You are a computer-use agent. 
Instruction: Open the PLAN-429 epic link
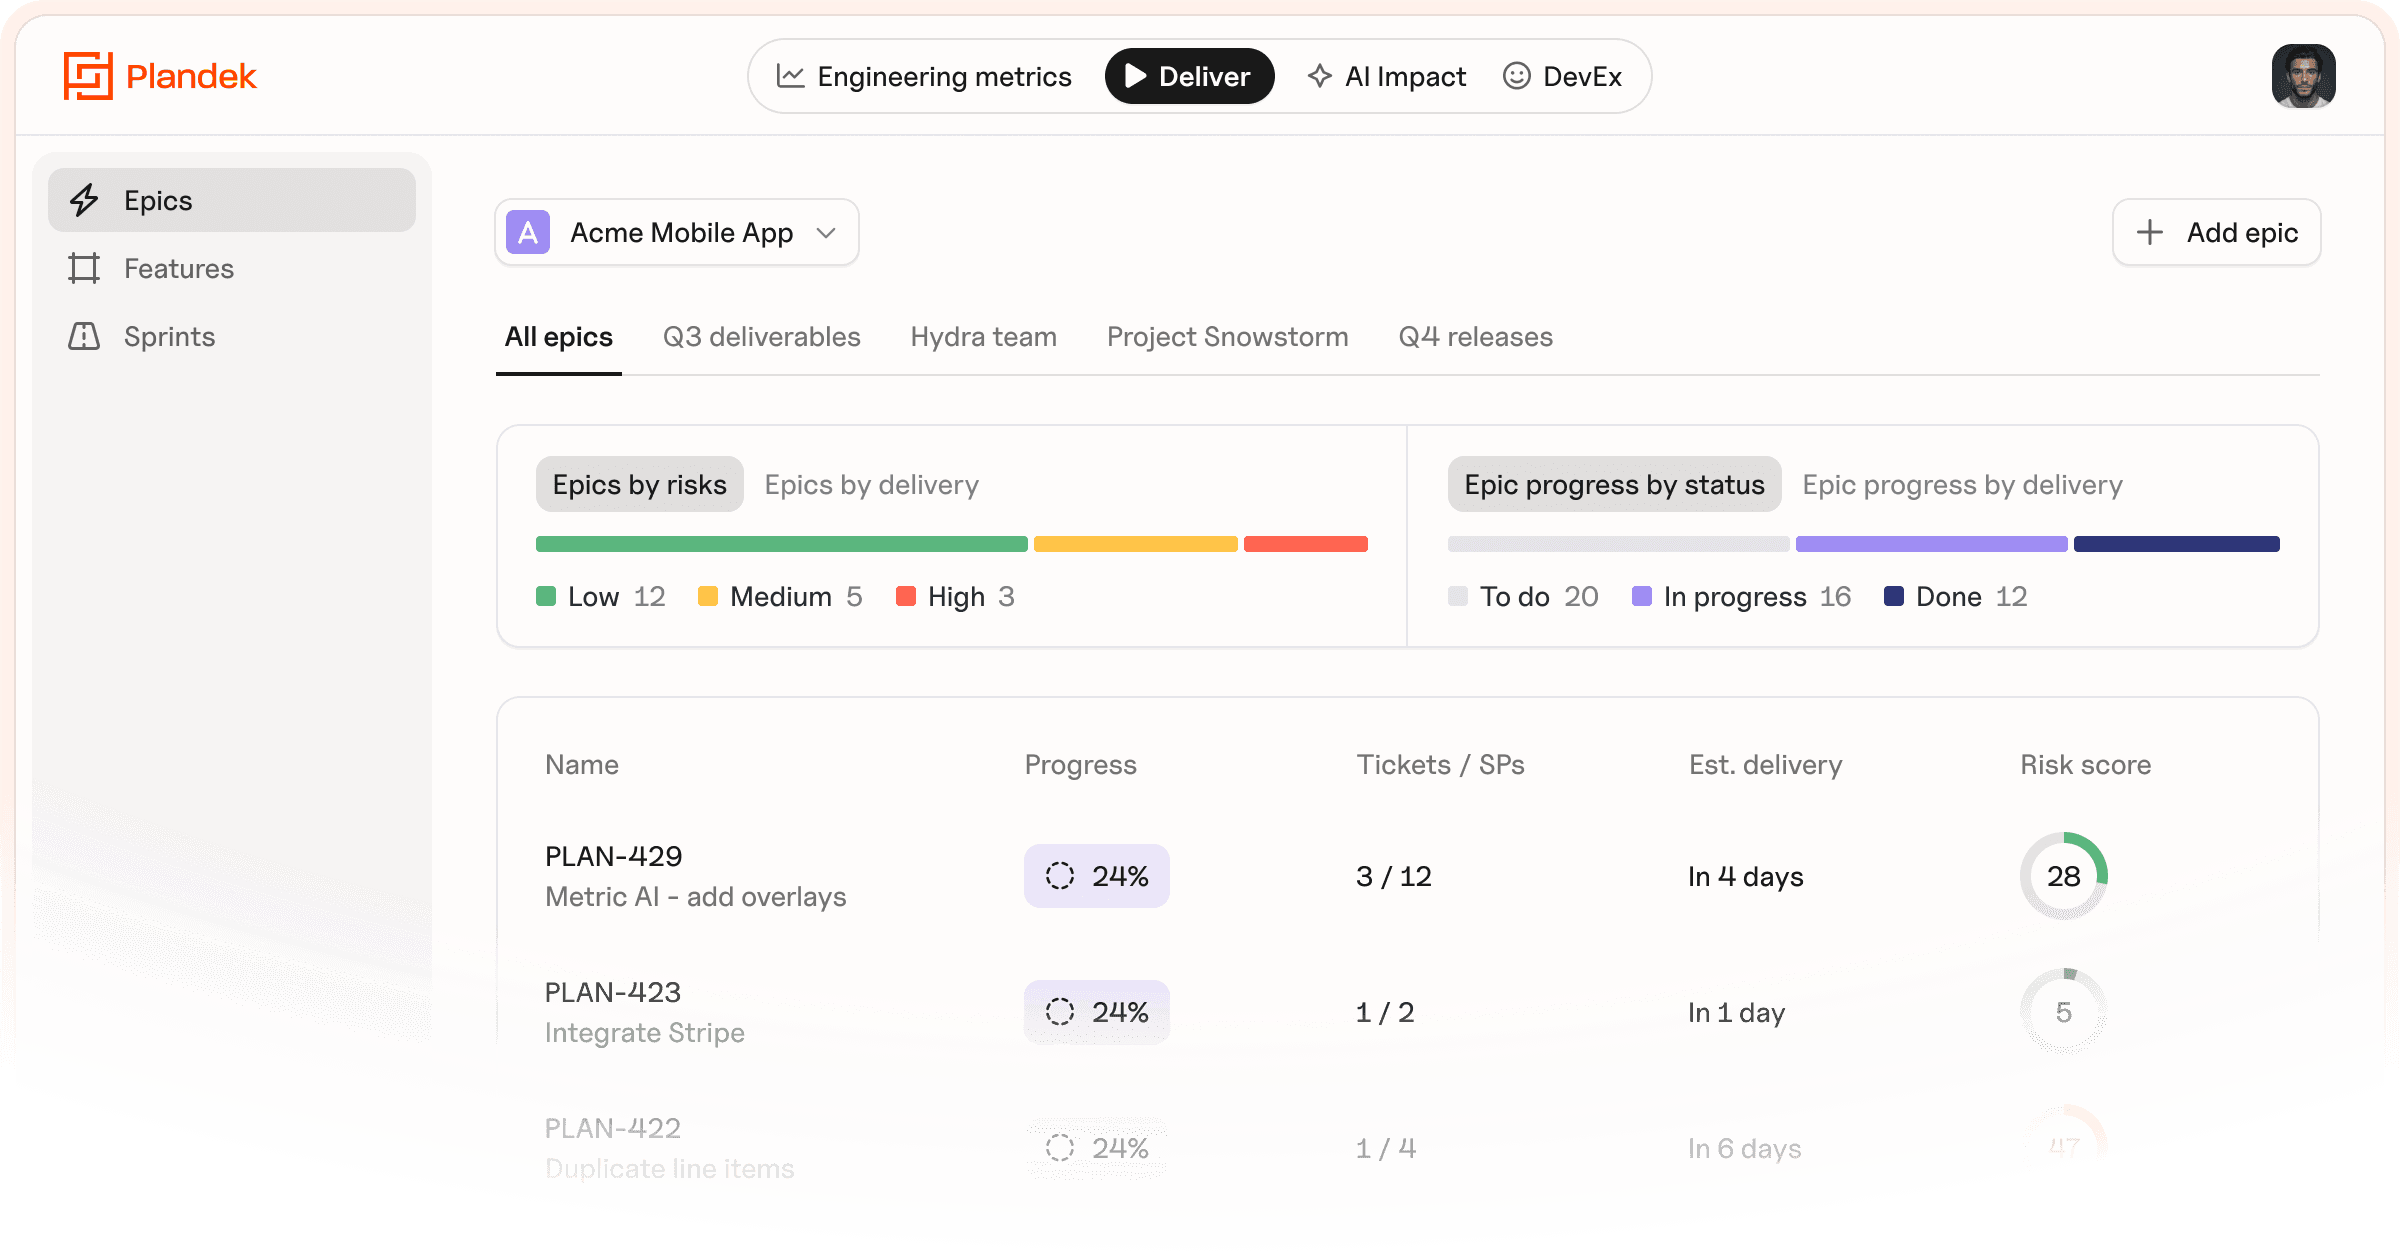[x=613, y=856]
